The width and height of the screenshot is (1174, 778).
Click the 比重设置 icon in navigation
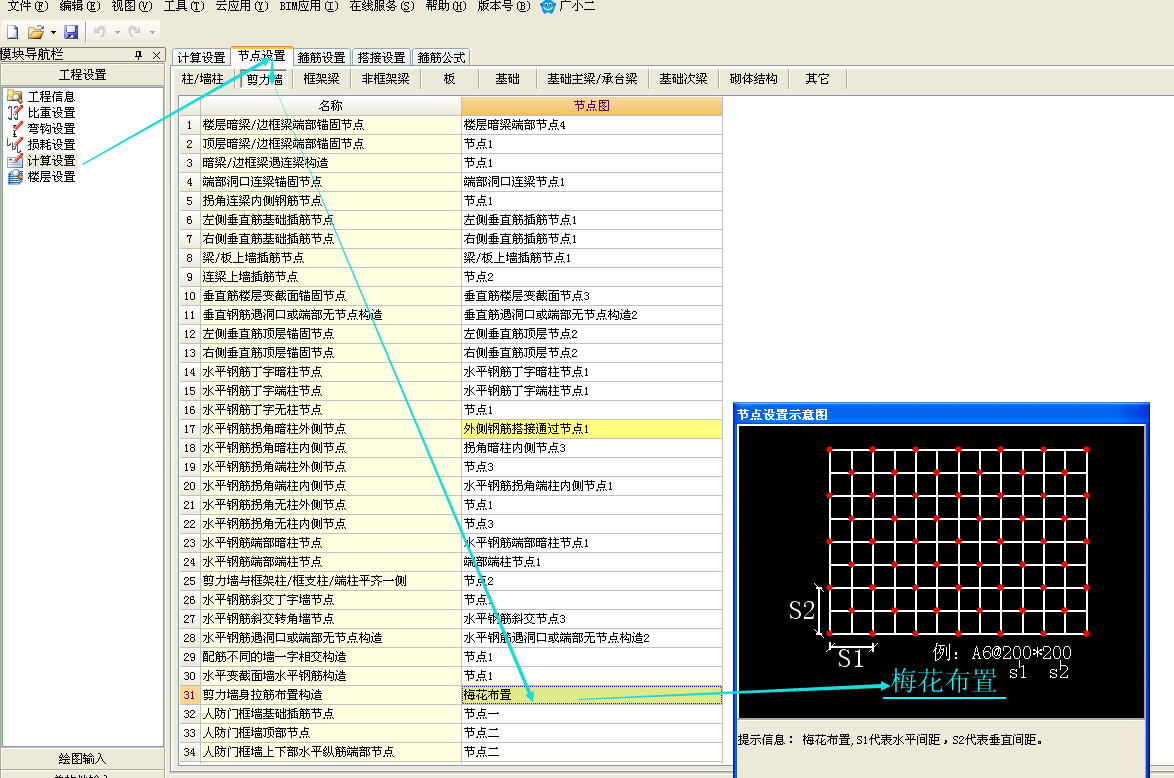point(14,112)
